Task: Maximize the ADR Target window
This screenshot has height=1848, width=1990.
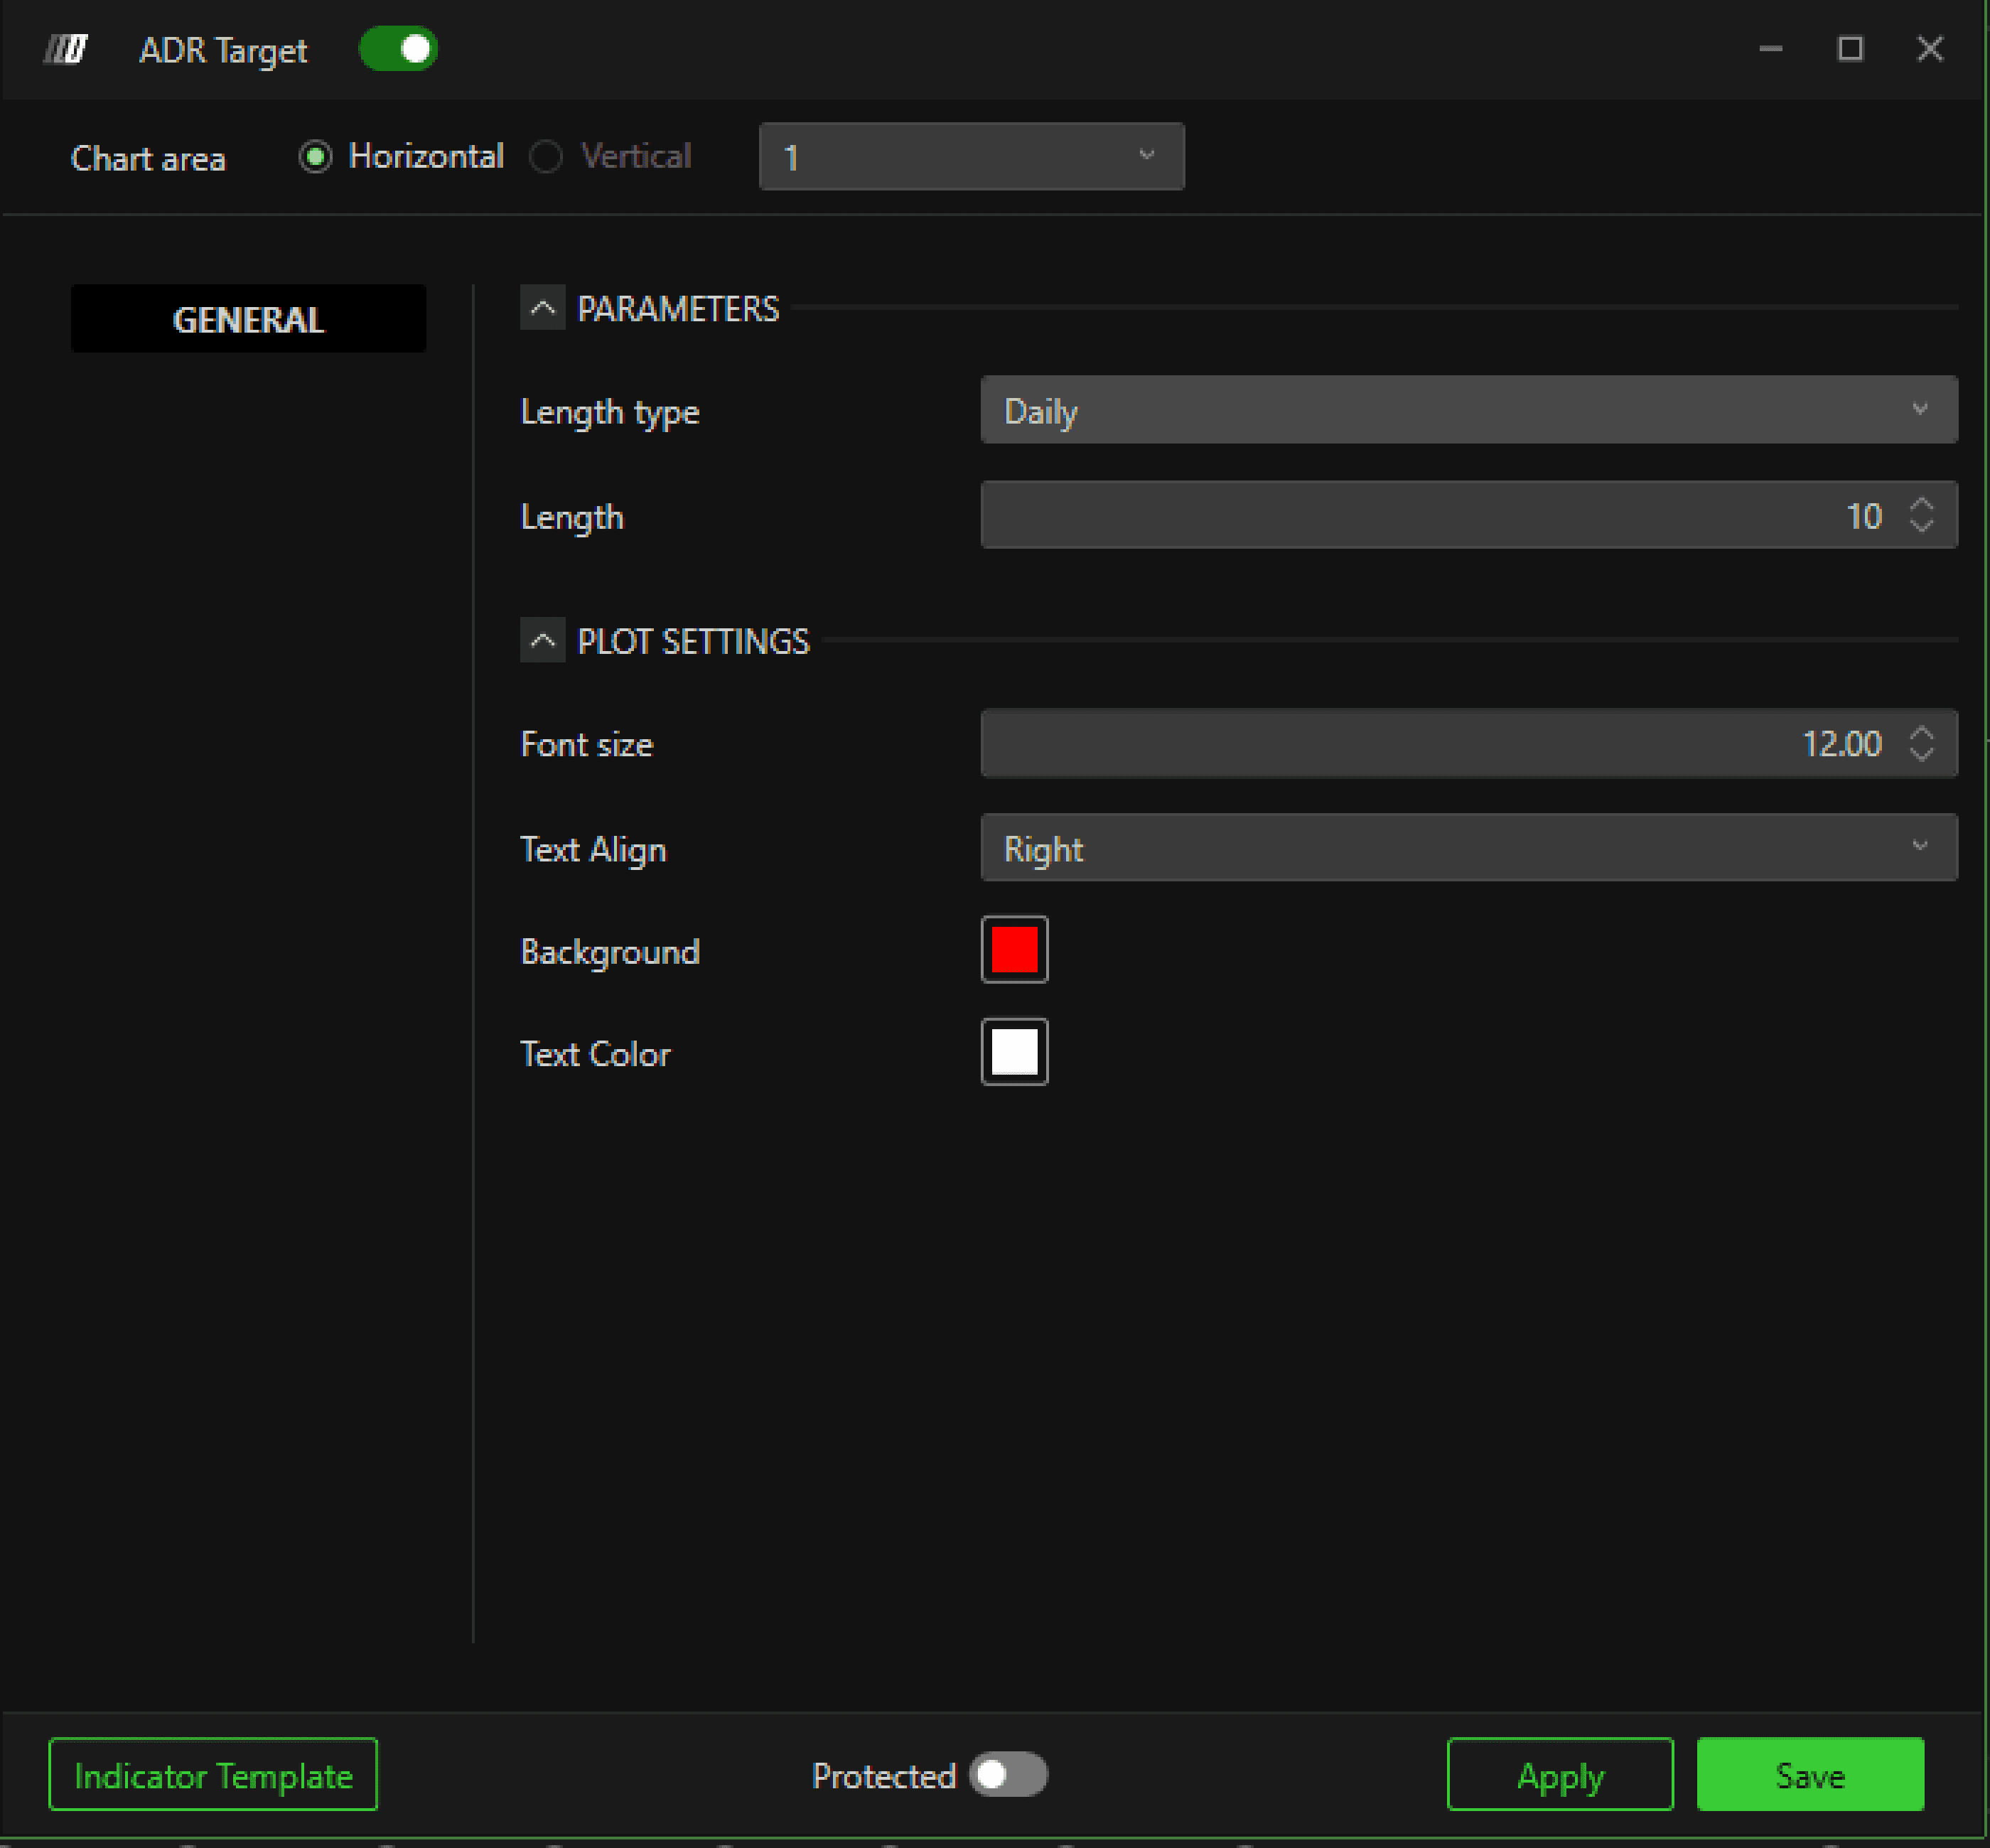Action: click(x=1850, y=49)
